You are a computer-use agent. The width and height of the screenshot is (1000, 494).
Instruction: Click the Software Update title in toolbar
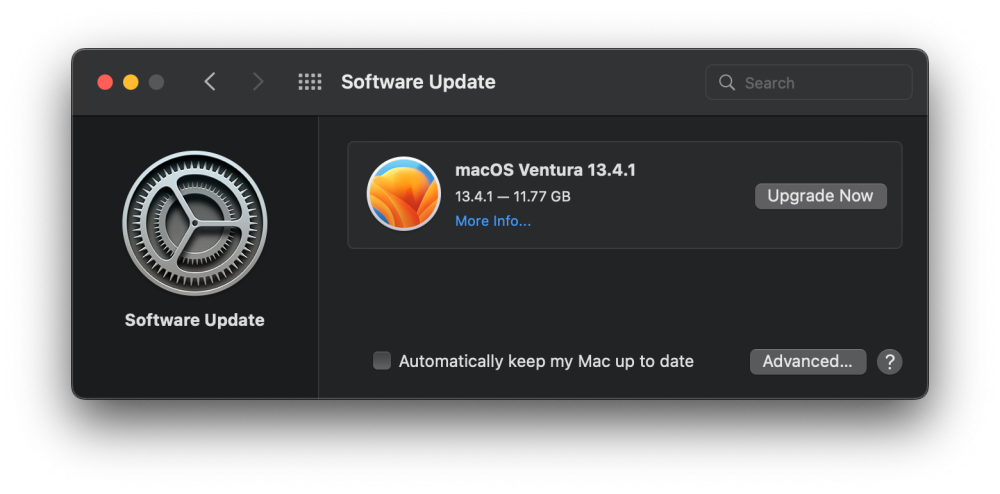click(418, 82)
